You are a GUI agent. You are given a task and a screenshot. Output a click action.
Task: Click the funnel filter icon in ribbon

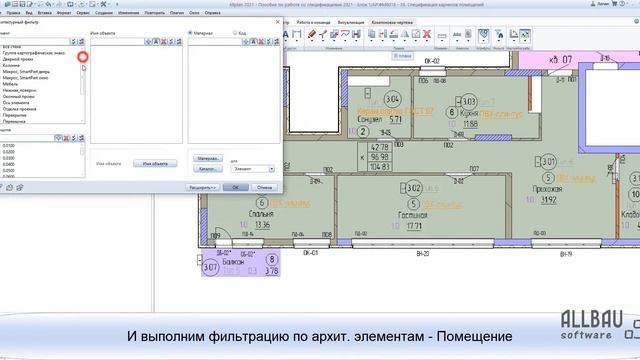(x=499, y=35)
